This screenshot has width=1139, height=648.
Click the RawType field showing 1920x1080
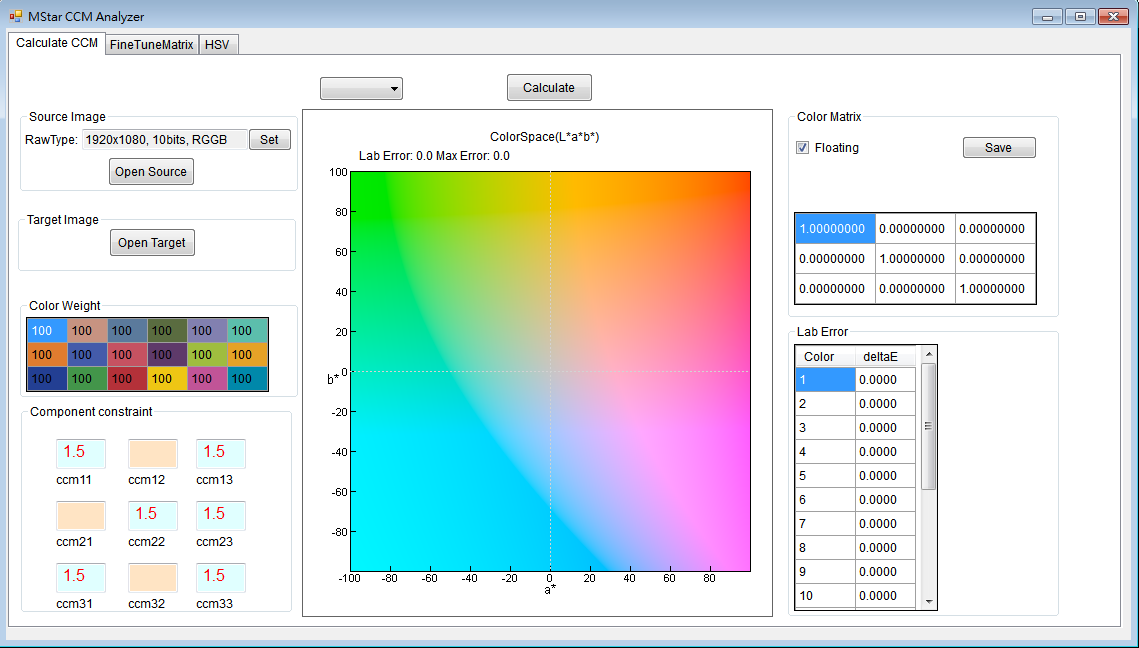point(165,139)
